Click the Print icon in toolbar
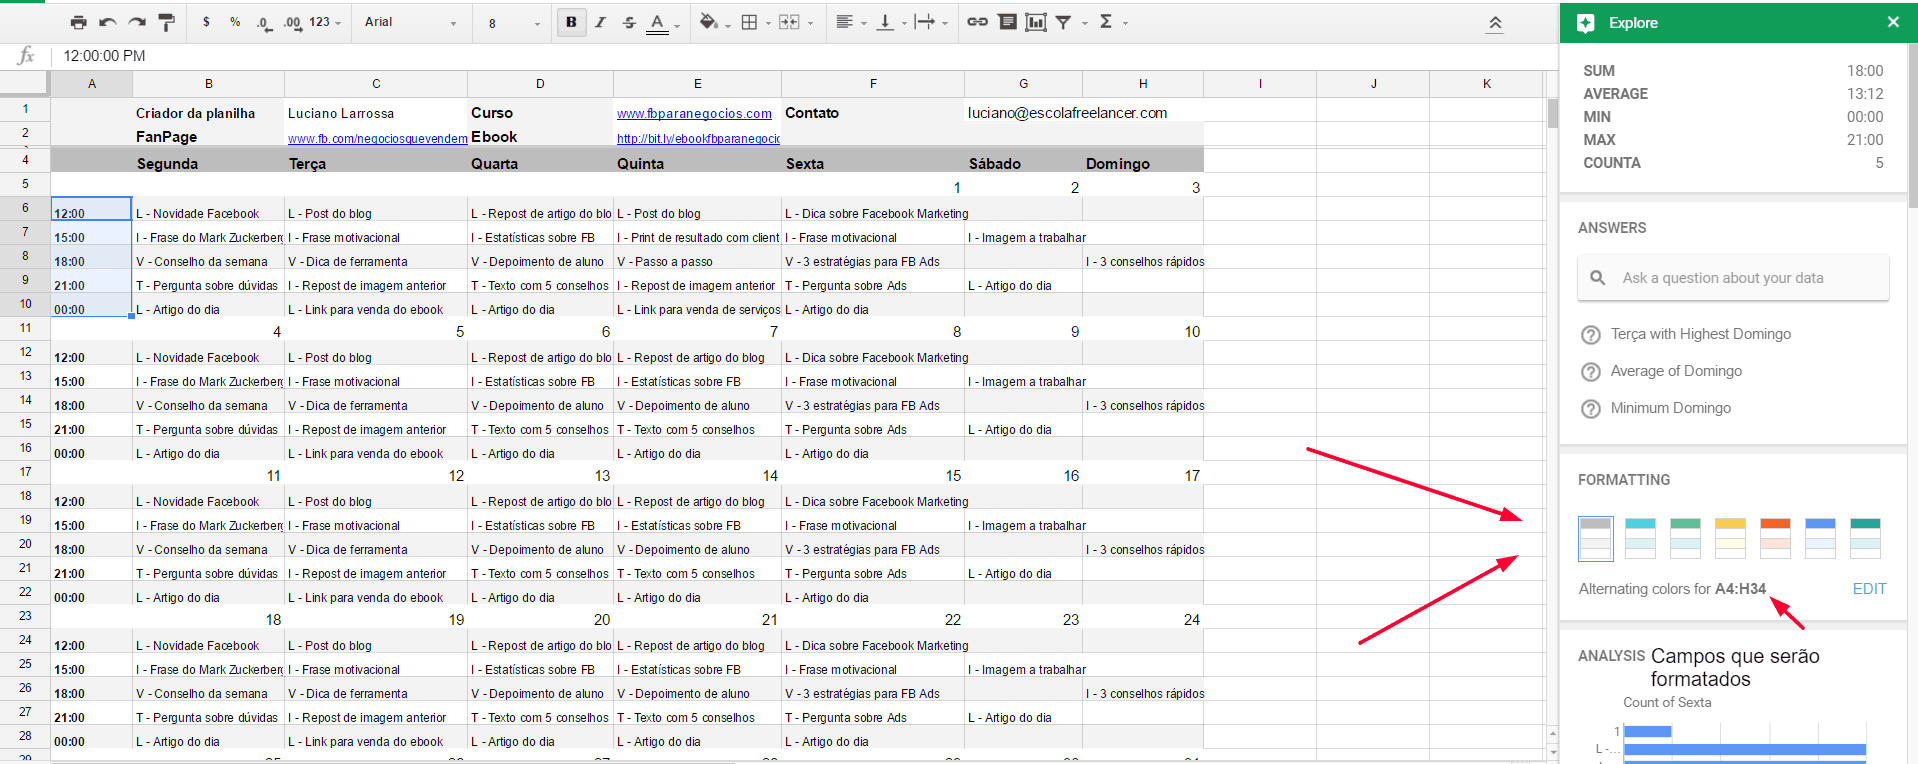This screenshot has height=764, width=1918. click(x=79, y=22)
